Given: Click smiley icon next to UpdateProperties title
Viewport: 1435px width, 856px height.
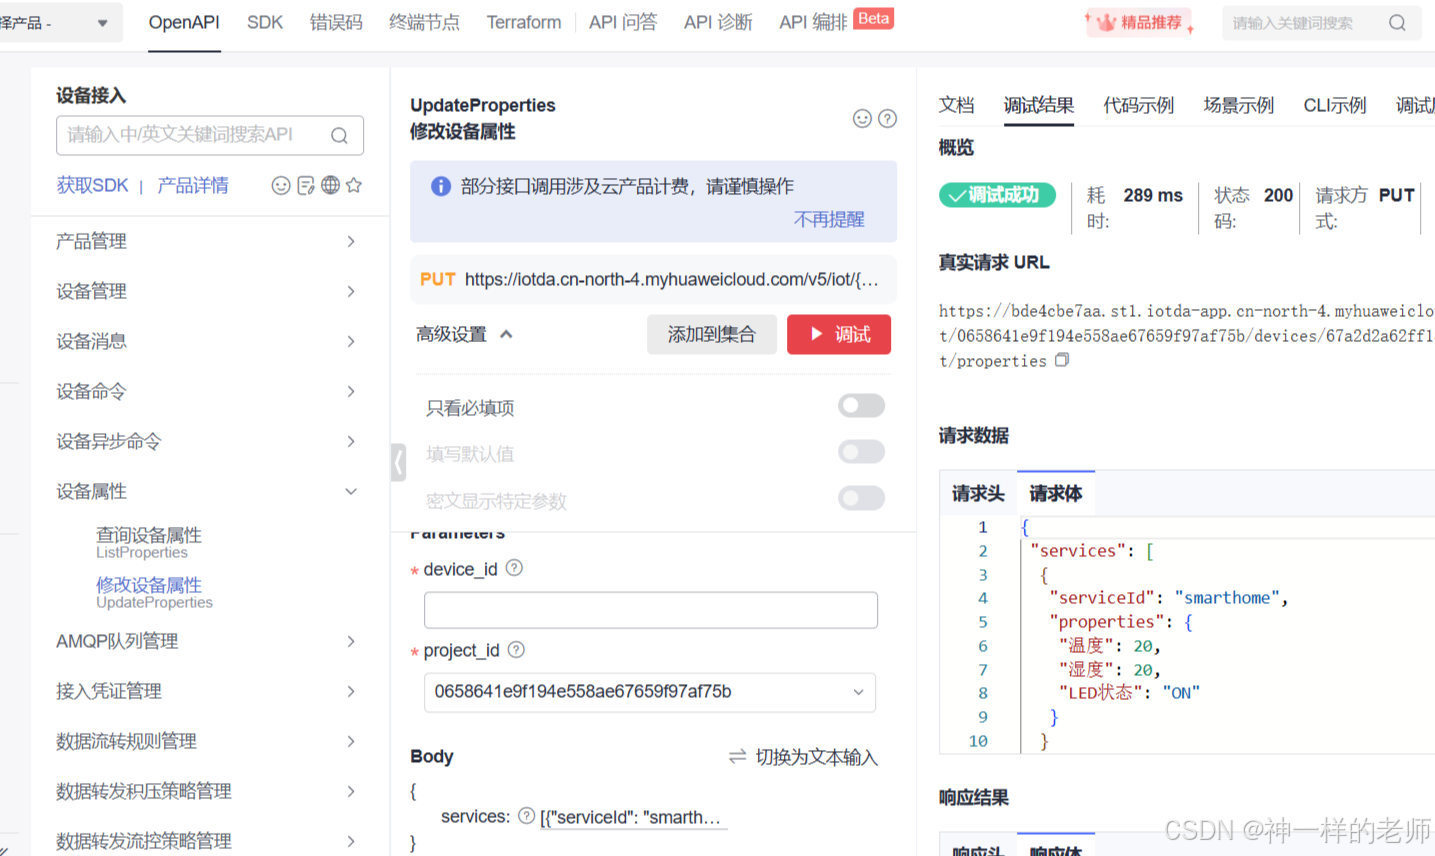Looking at the screenshot, I should click(x=862, y=119).
